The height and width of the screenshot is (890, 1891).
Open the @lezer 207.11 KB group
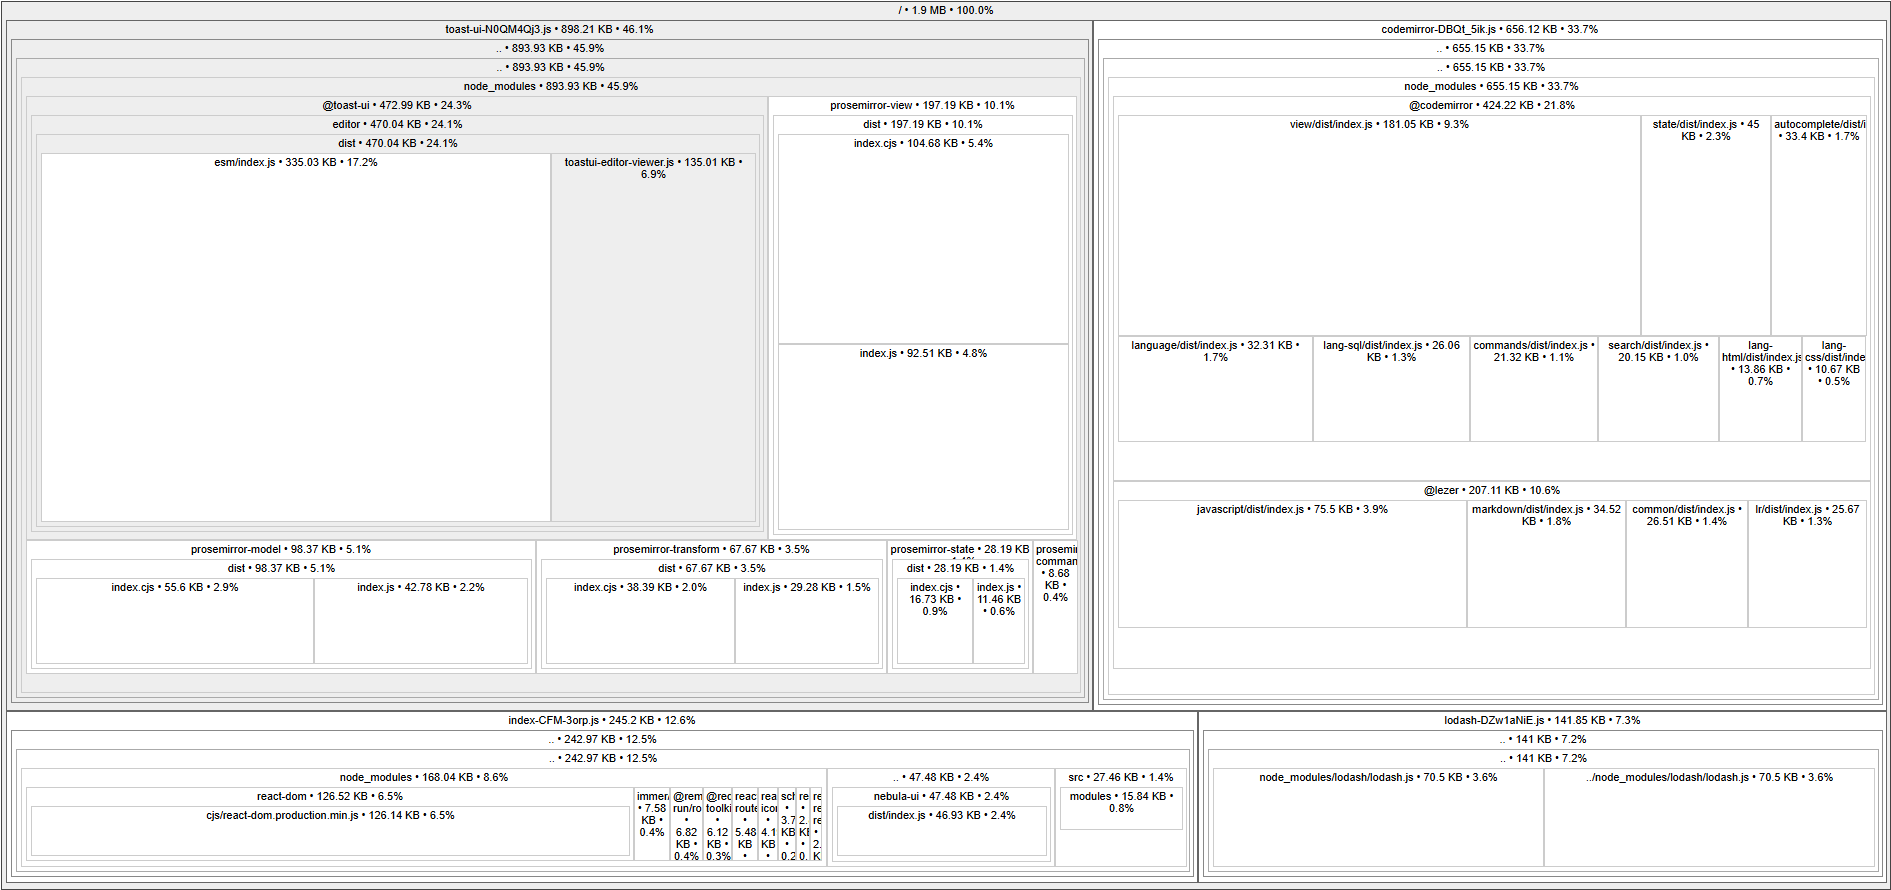tap(1491, 490)
